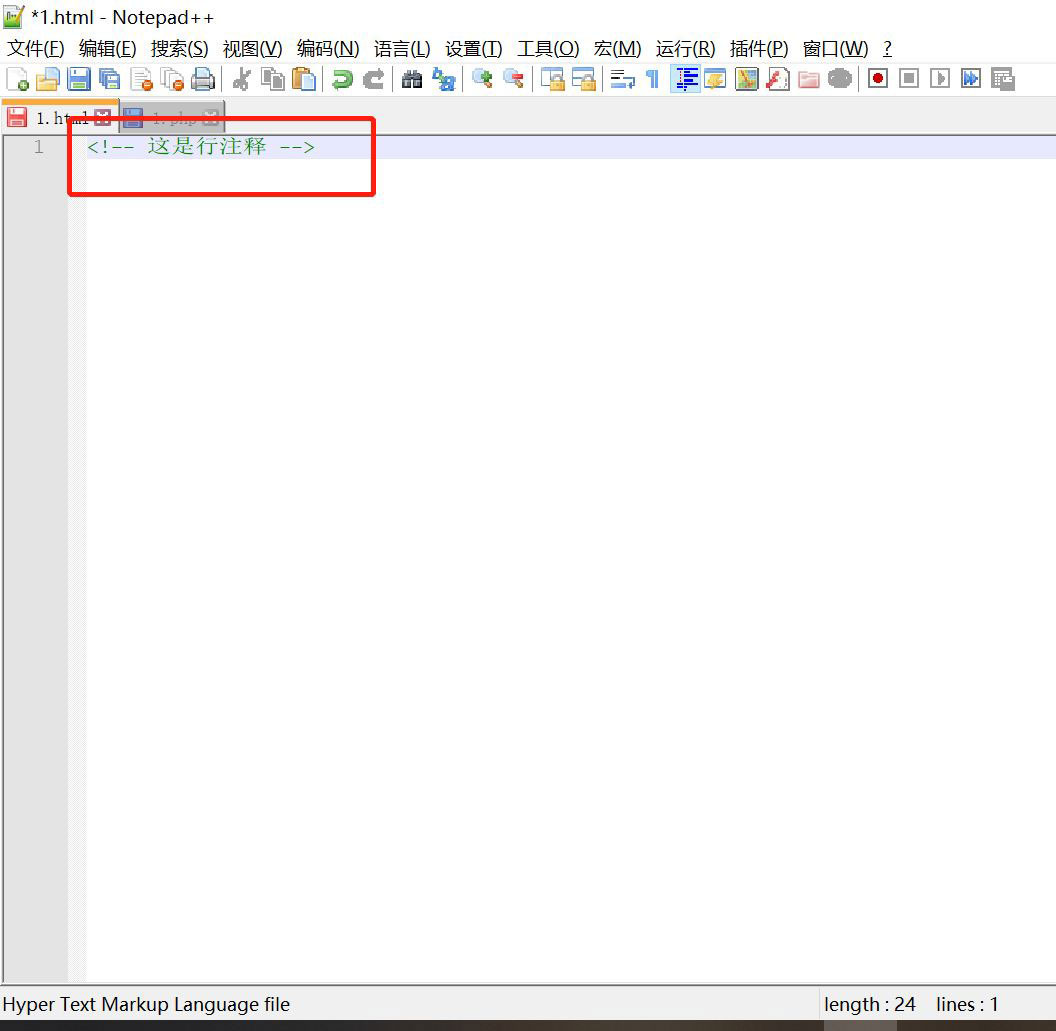
Task: Click the Copy icon in the toolbar
Action: point(273,79)
